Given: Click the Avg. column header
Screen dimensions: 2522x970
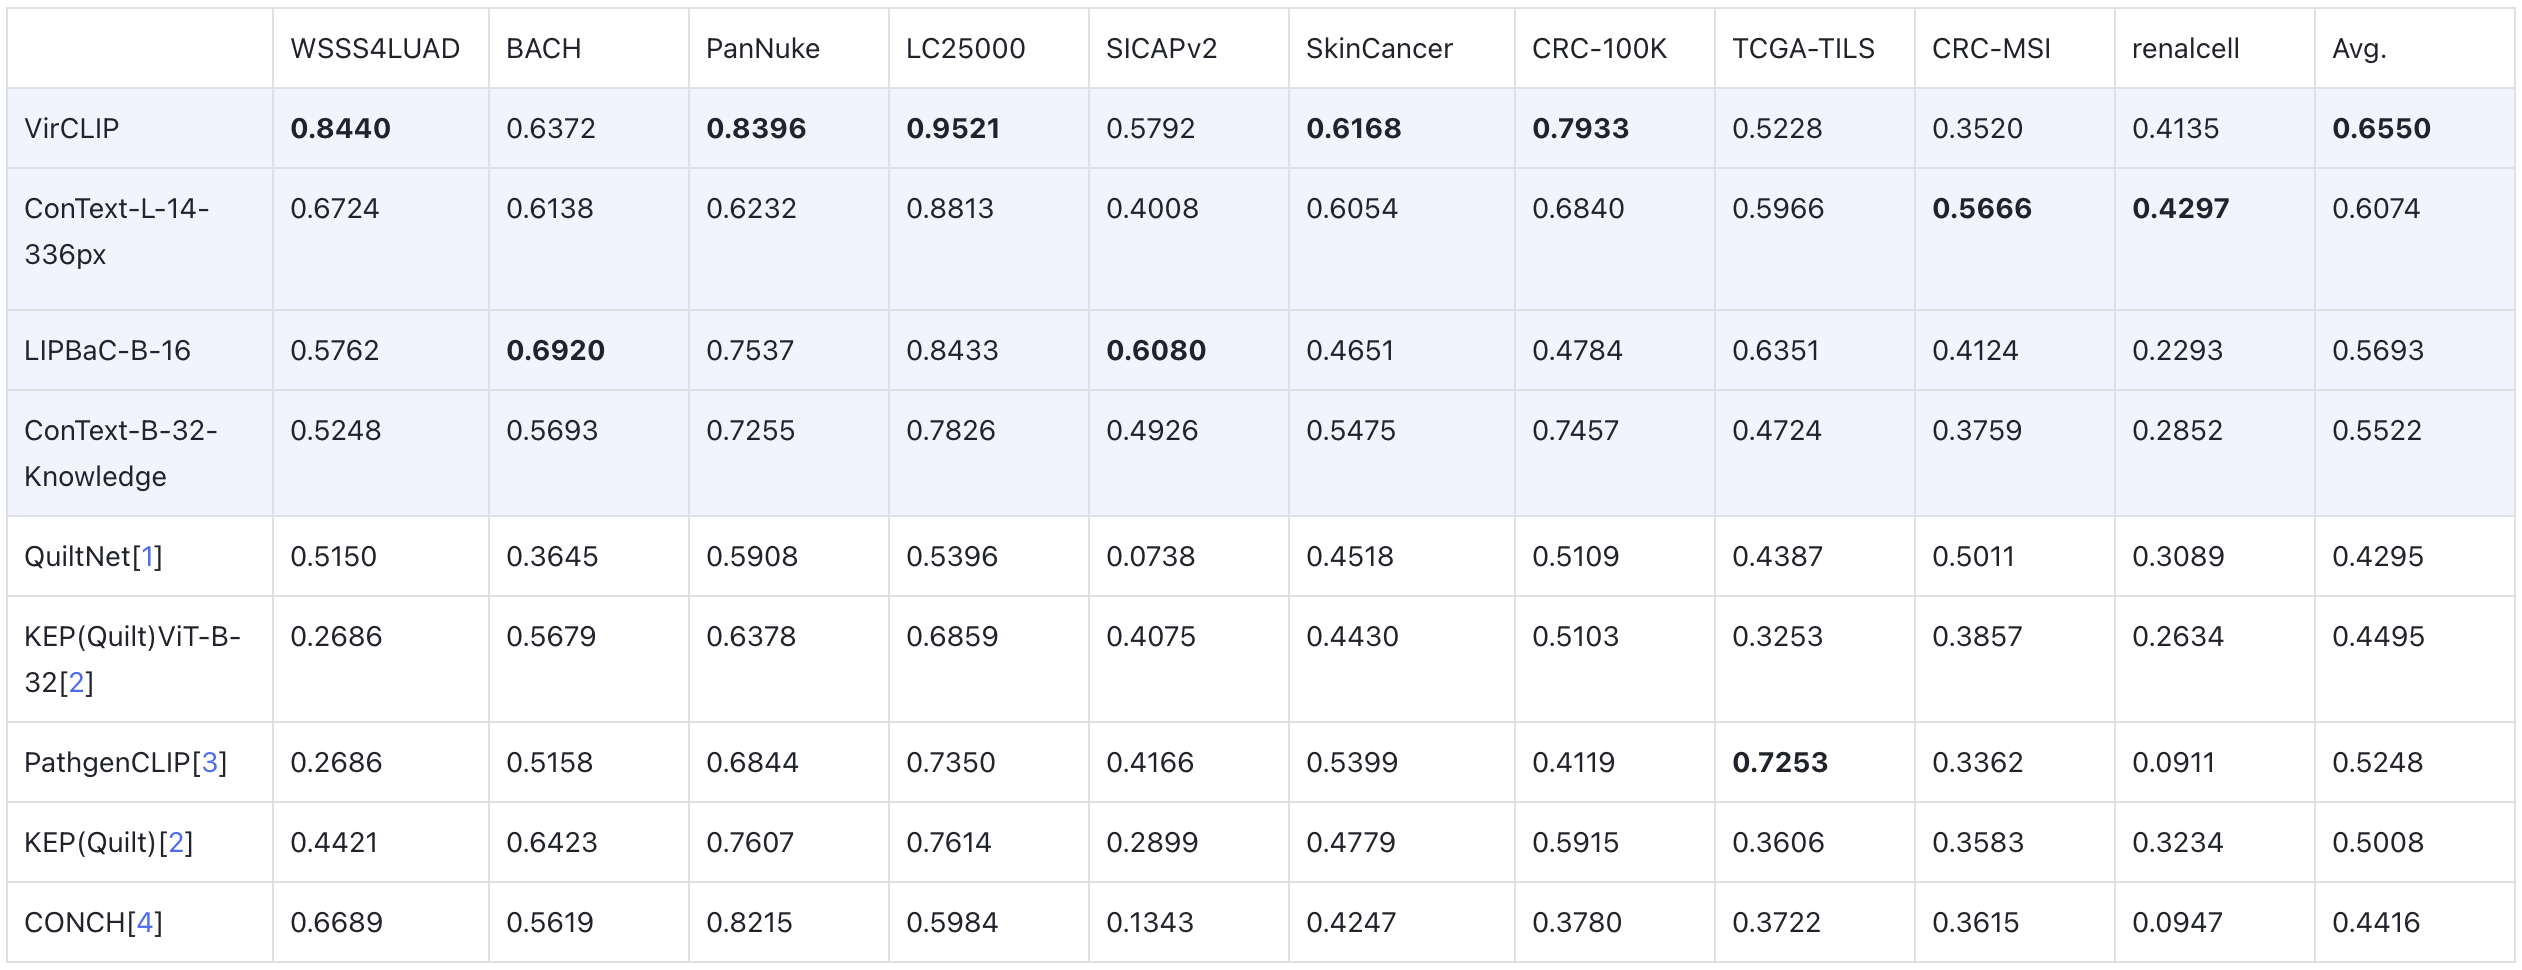Looking at the screenshot, I should click(2359, 49).
